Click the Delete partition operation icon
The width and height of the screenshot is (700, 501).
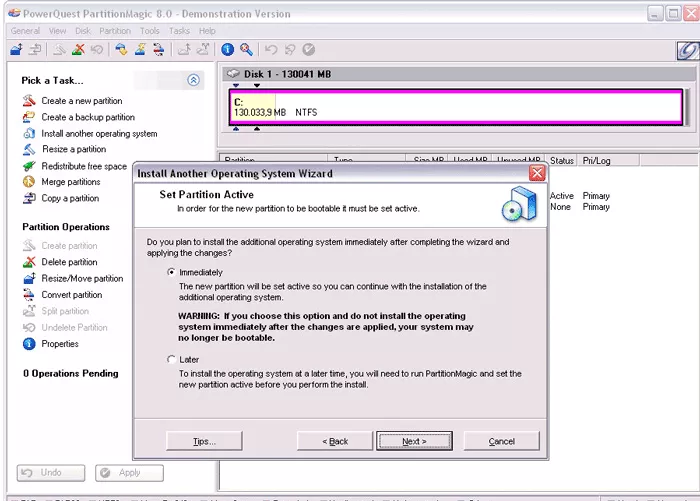pos(29,262)
